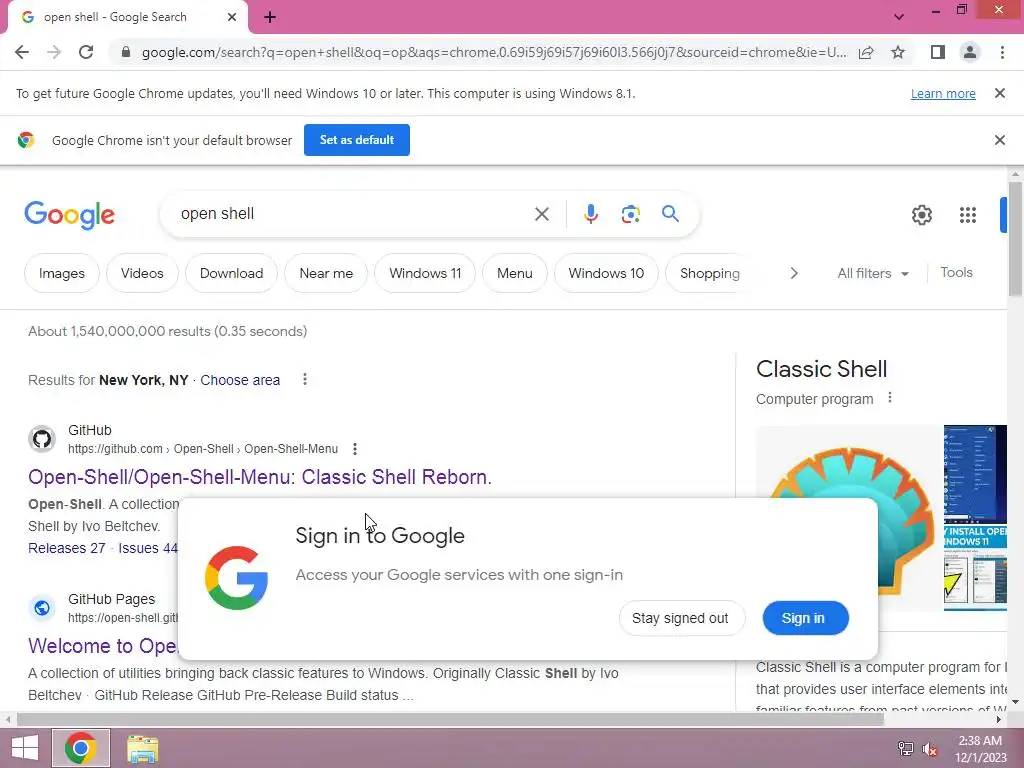Click GitHub favicon in first result
The image size is (1024, 768).
[x=42, y=439]
